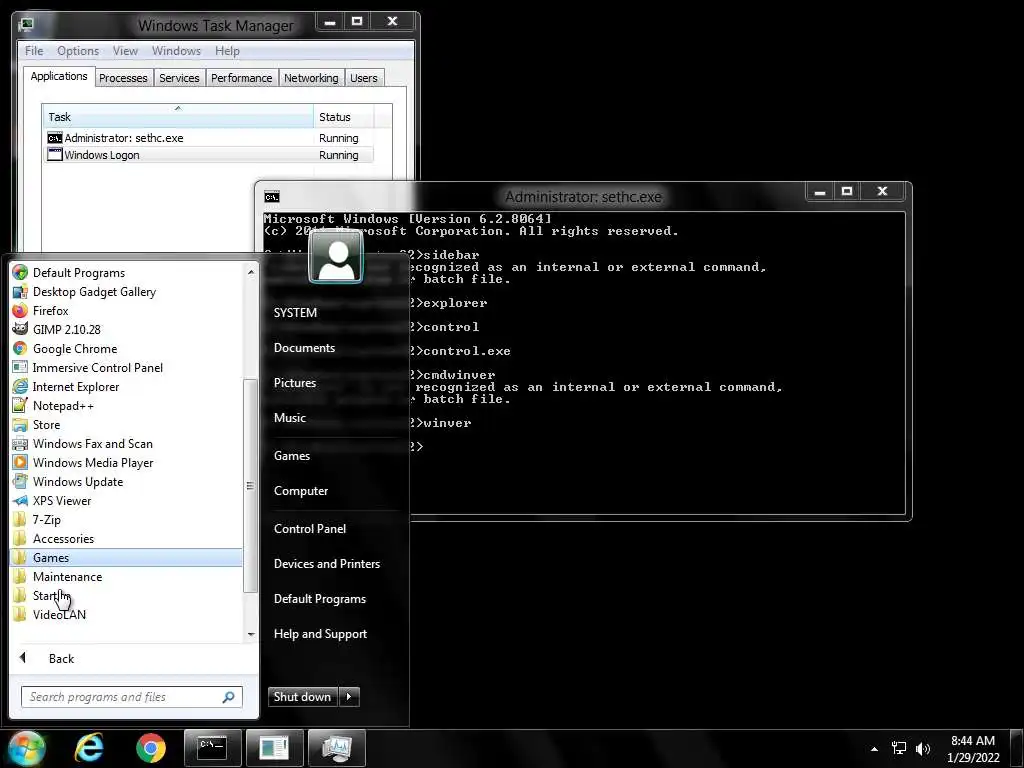Expand the 7-Zip folder
The height and width of the screenshot is (768, 1024).
pyautogui.click(x=46, y=519)
